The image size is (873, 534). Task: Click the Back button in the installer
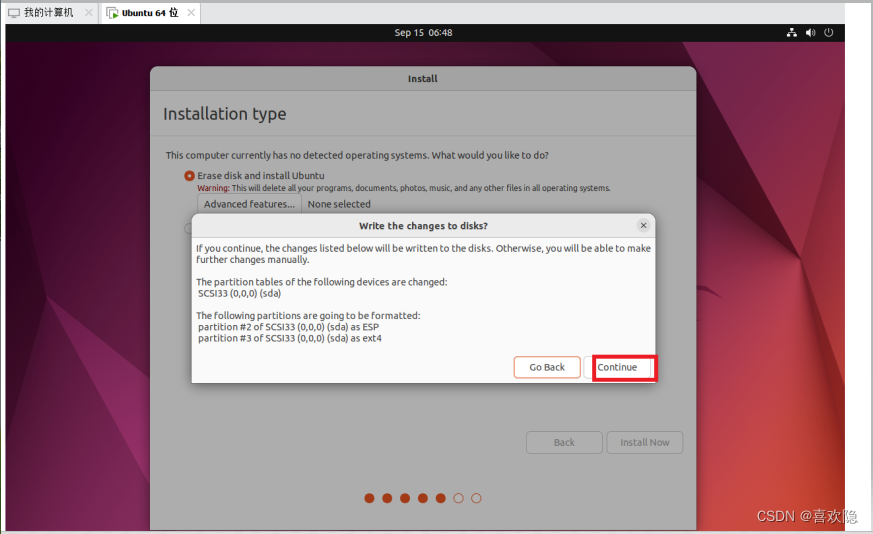click(564, 442)
